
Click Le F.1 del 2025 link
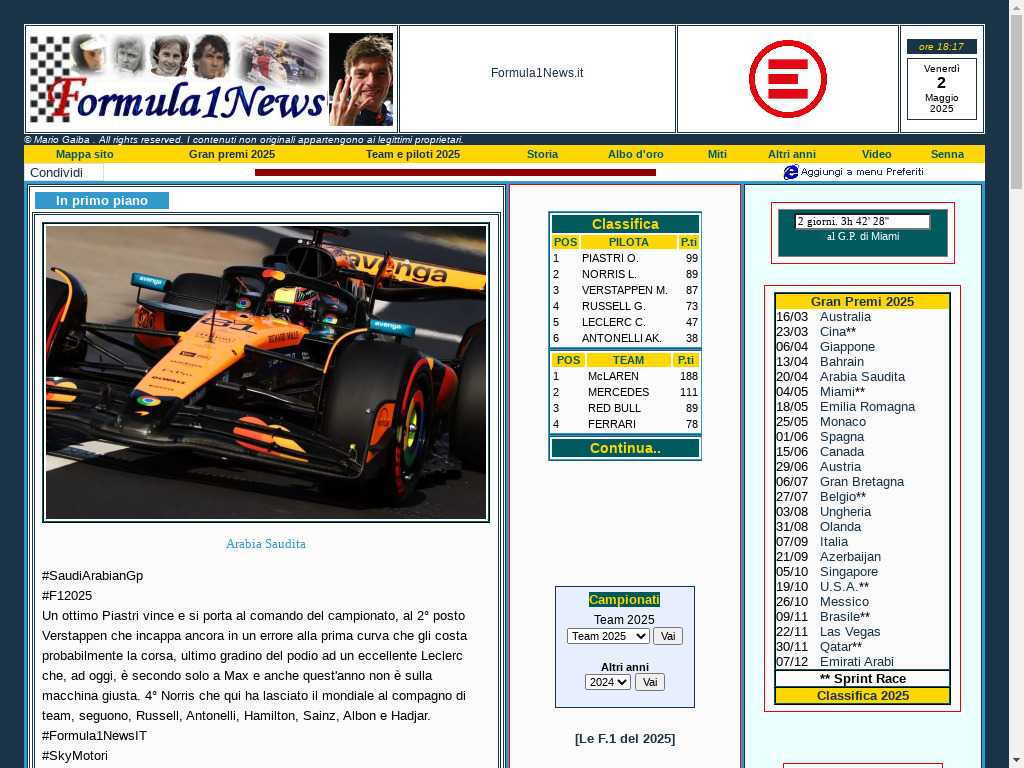pos(625,739)
